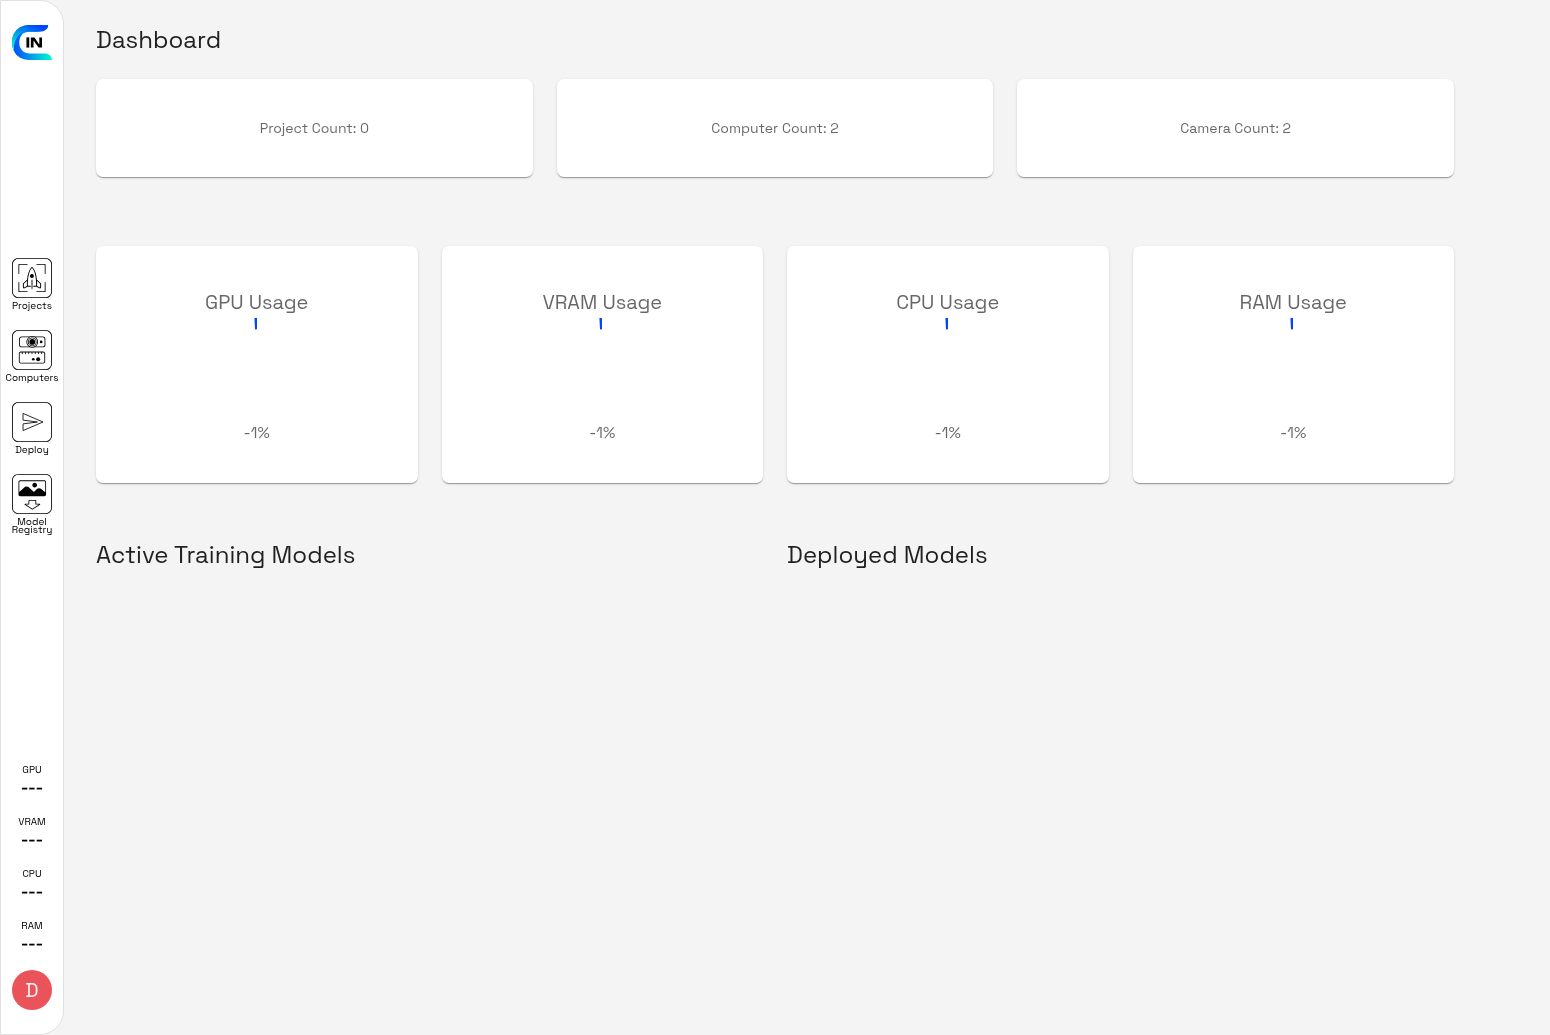Click the image icon for Model Registry
The width and height of the screenshot is (1550, 1035).
click(31, 491)
